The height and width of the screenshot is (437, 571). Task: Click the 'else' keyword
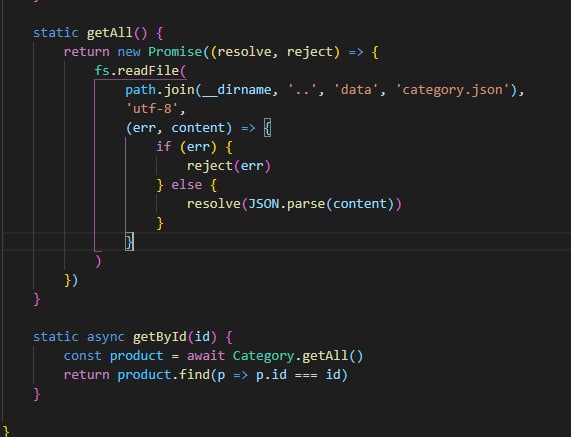pyautogui.click(x=186, y=185)
